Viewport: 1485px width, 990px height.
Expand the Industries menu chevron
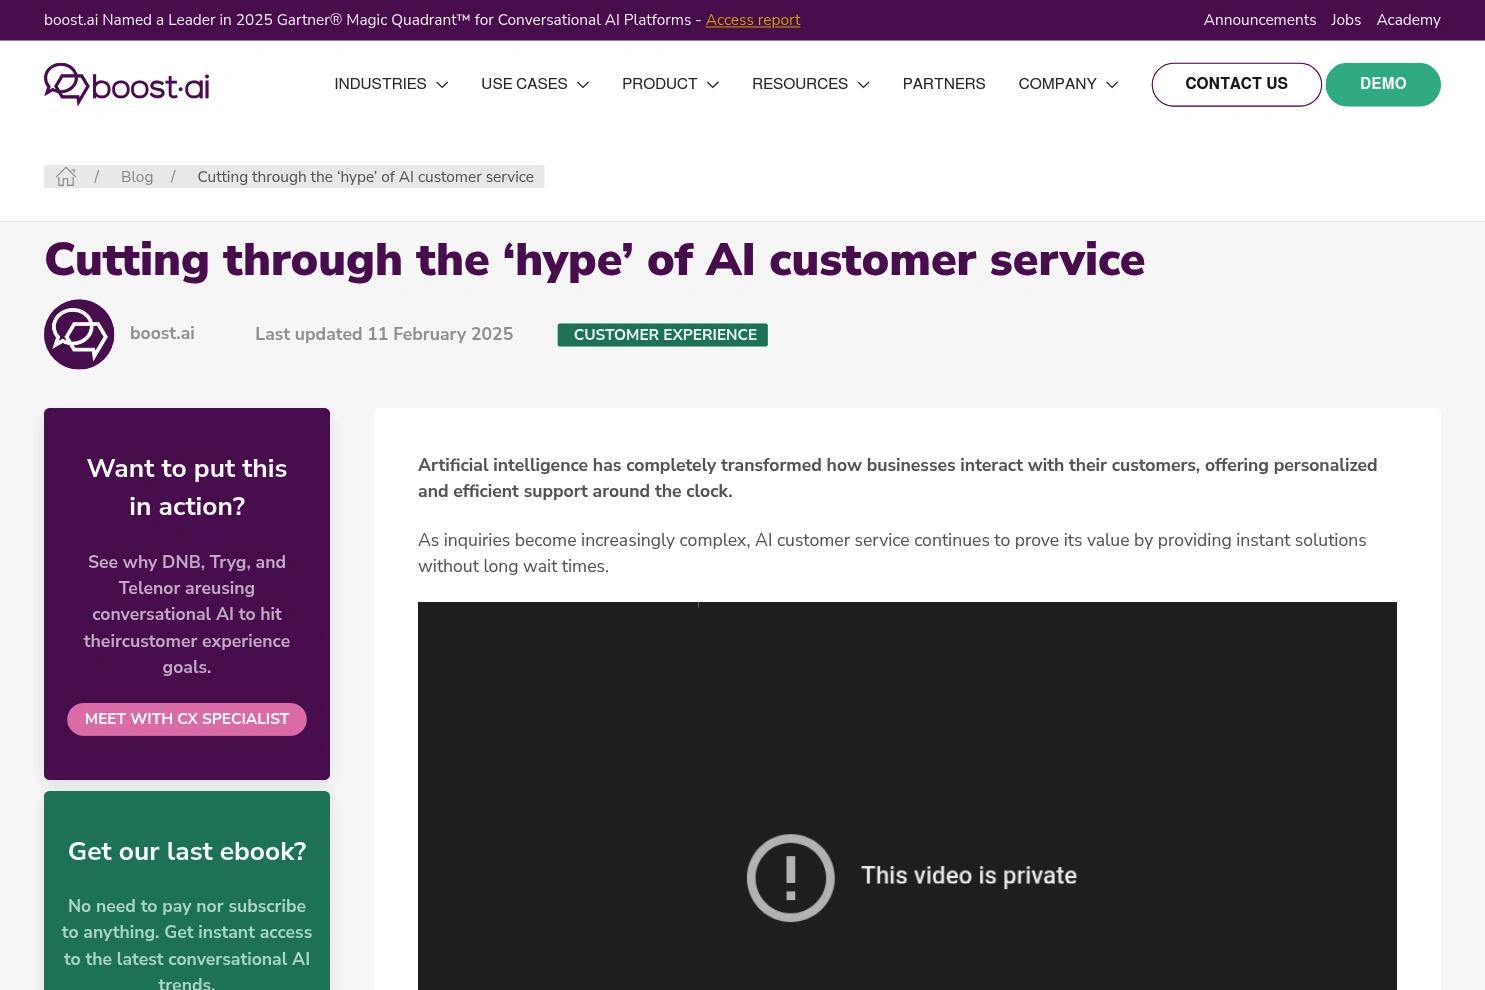tap(442, 85)
